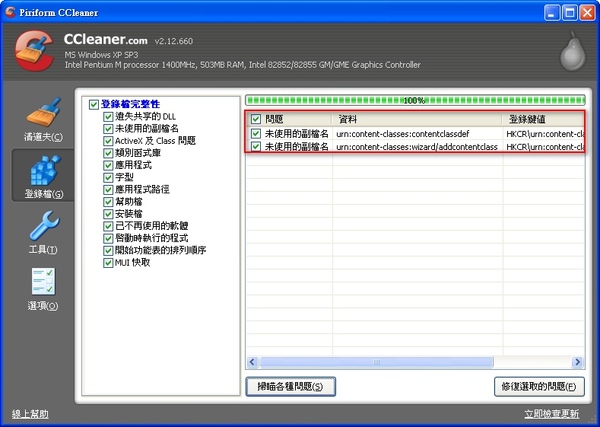This screenshot has height=427, width=600.
Task: Toggle ActiveX 及 Class 問題 checkbox
Action: (108, 141)
